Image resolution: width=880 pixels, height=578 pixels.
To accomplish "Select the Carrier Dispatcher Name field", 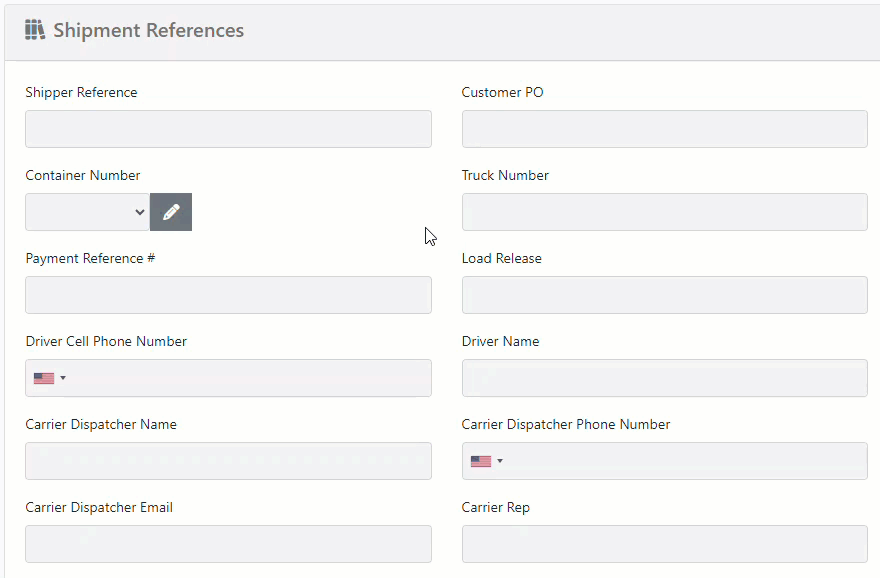I will (228, 460).
